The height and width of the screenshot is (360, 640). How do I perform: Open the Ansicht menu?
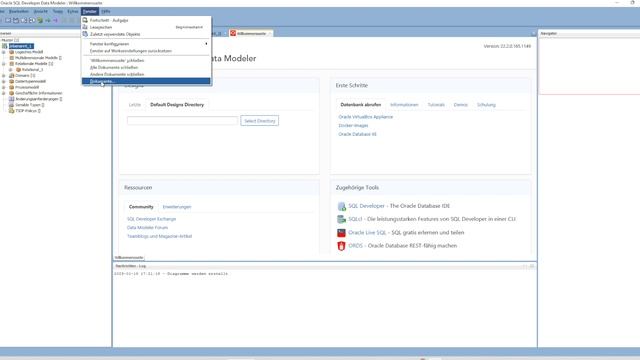pos(40,11)
